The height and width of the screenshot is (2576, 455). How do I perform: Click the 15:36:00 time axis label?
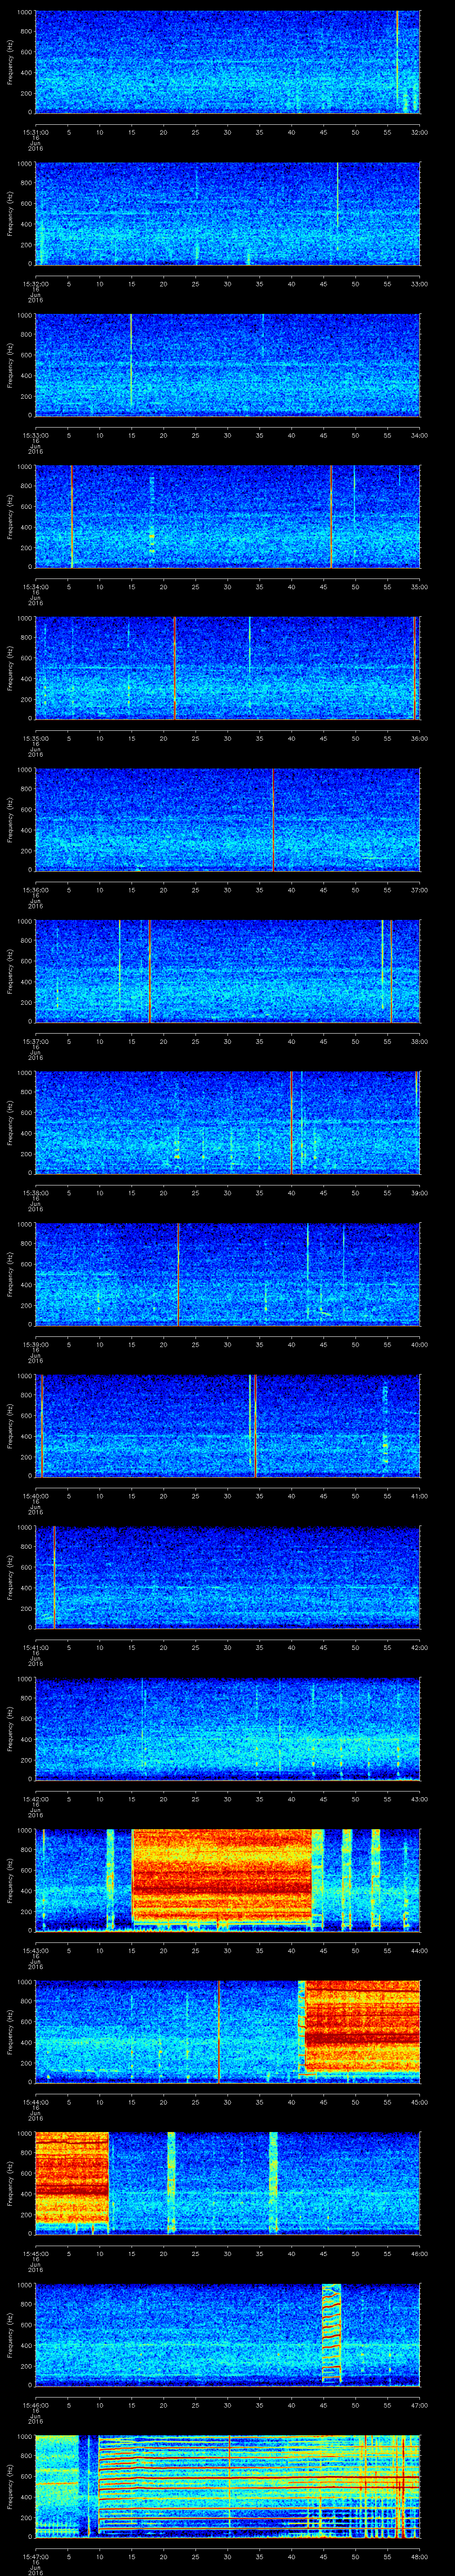click(x=35, y=890)
